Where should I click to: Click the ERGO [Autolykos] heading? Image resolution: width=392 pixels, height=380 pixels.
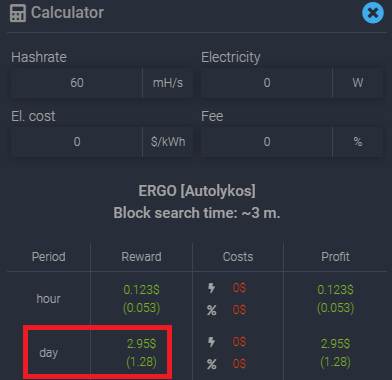pos(197,191)
